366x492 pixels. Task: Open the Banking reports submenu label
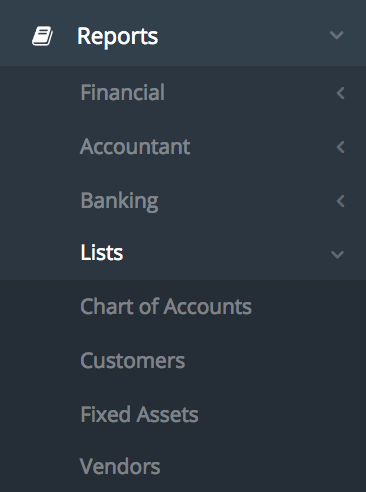[x=119, y=201]
